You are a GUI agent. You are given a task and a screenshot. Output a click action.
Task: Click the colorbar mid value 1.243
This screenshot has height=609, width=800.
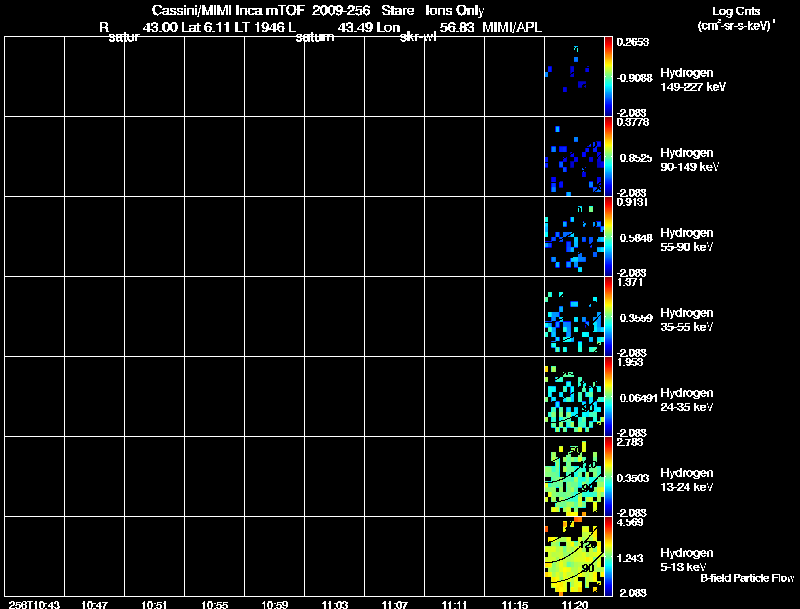(632, 559)
